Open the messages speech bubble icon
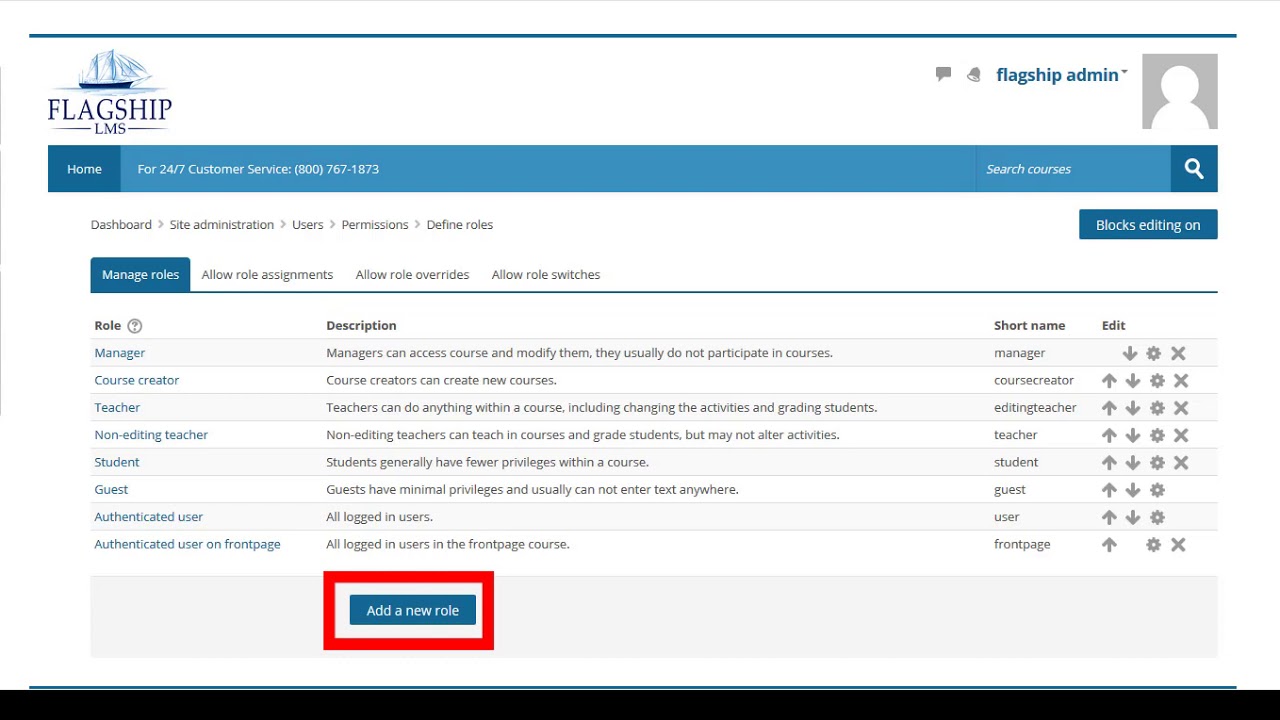This screenshot has width=1280, height=720. tap(943, 74)
